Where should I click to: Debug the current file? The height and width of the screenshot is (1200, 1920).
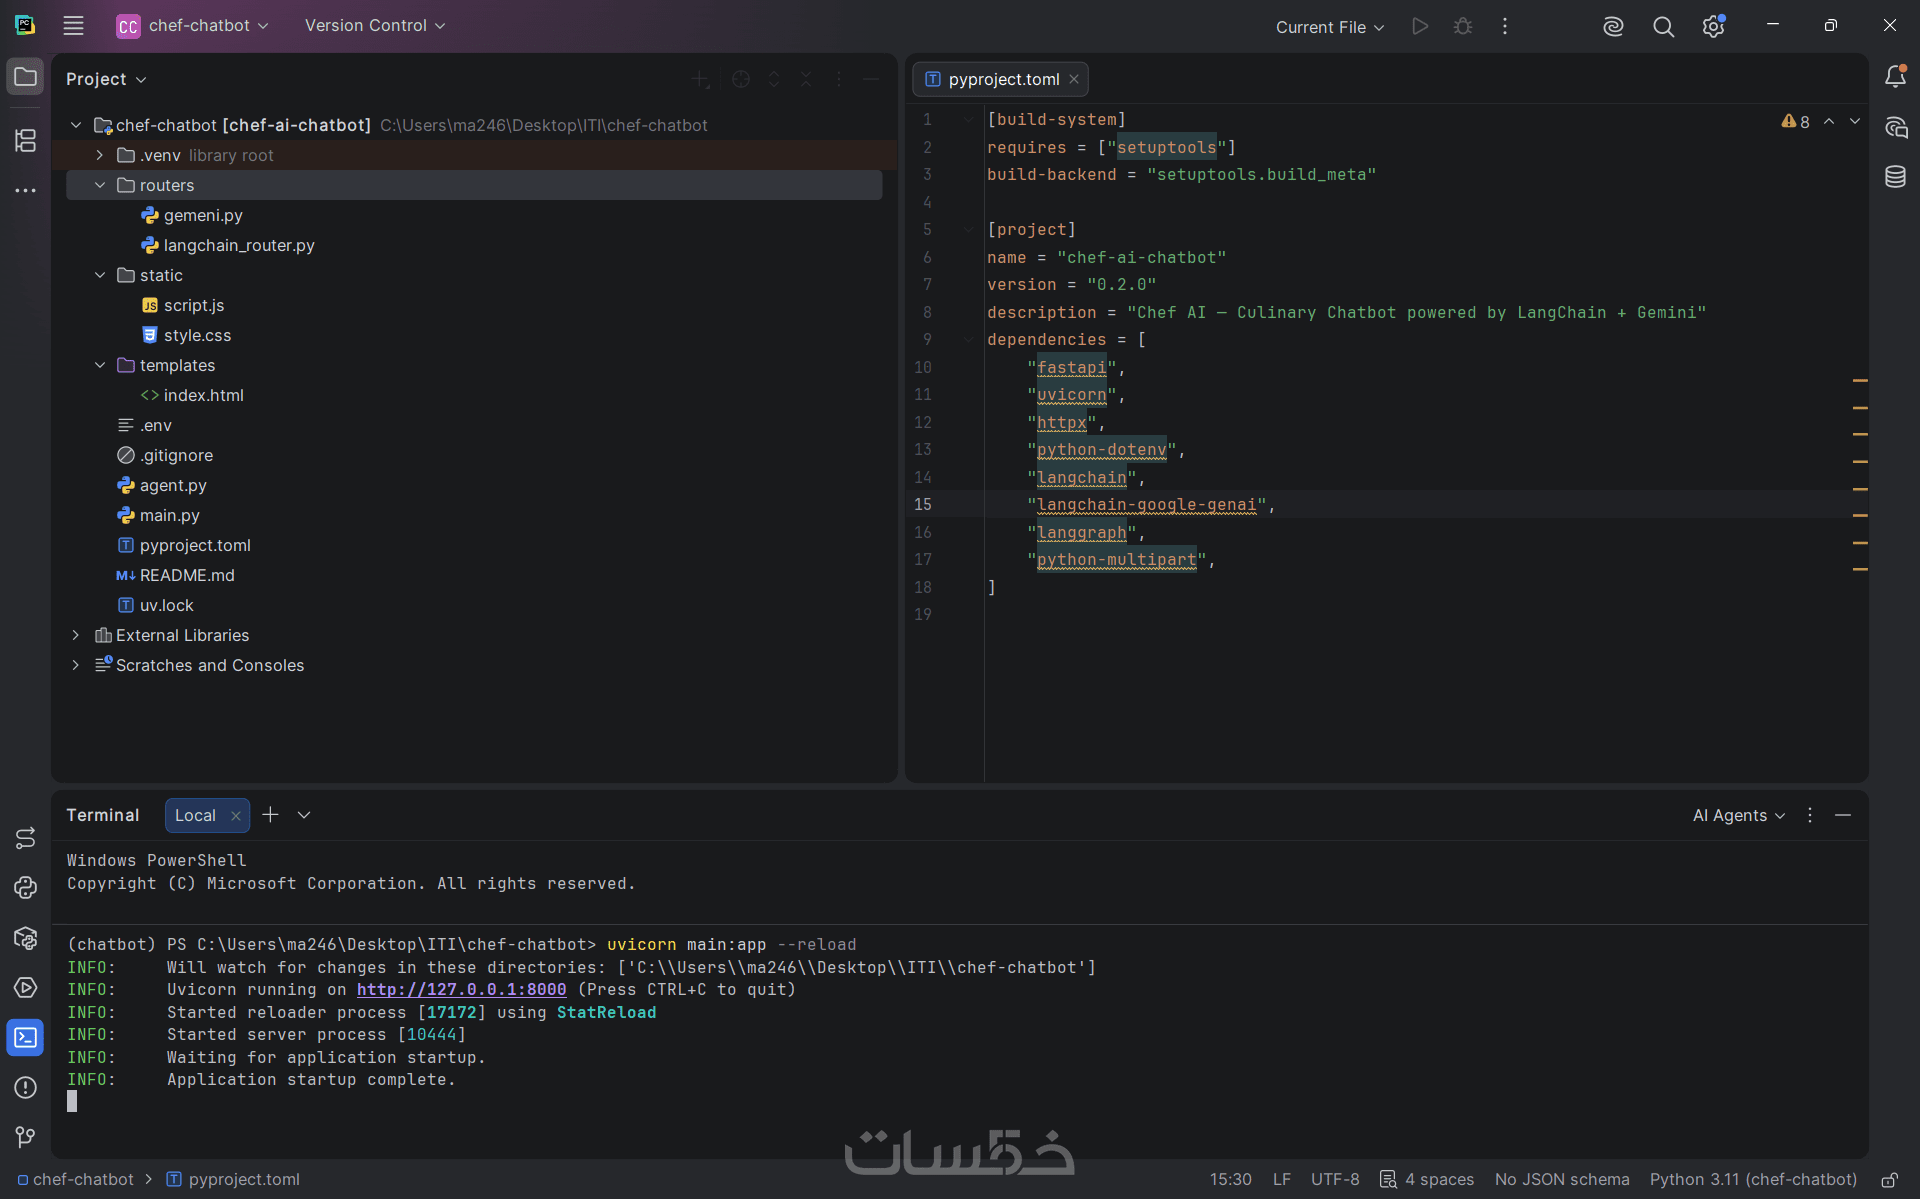(1463, 26)
